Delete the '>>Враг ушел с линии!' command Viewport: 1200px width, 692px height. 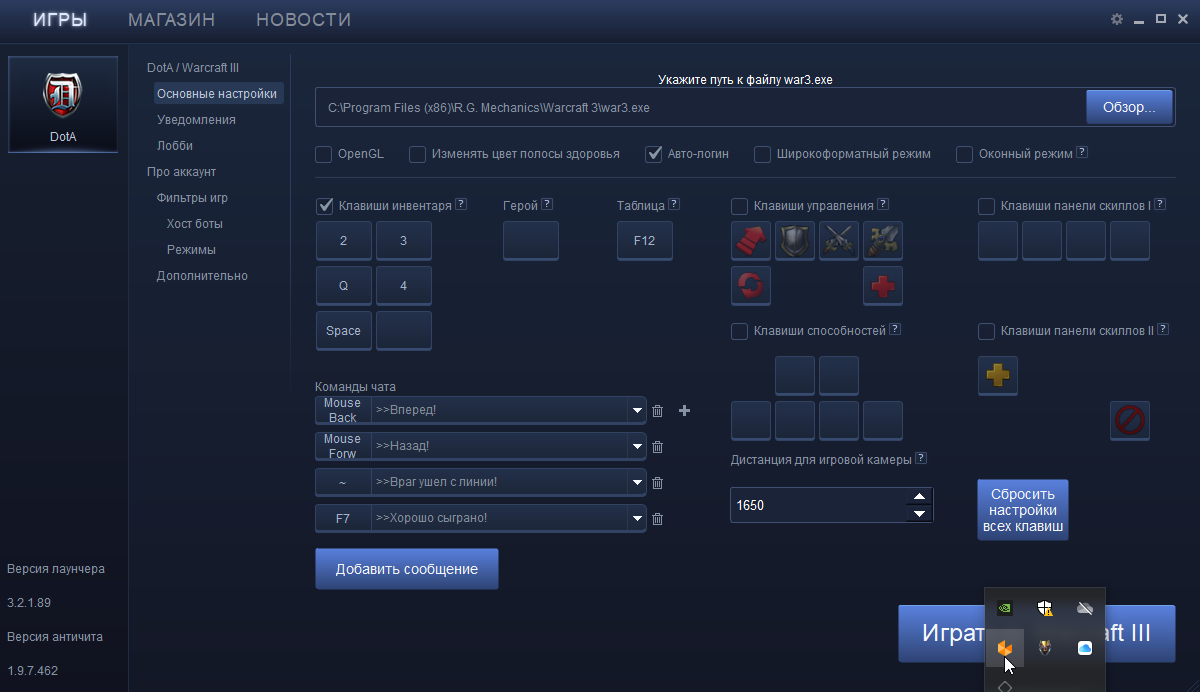[657, 483]
